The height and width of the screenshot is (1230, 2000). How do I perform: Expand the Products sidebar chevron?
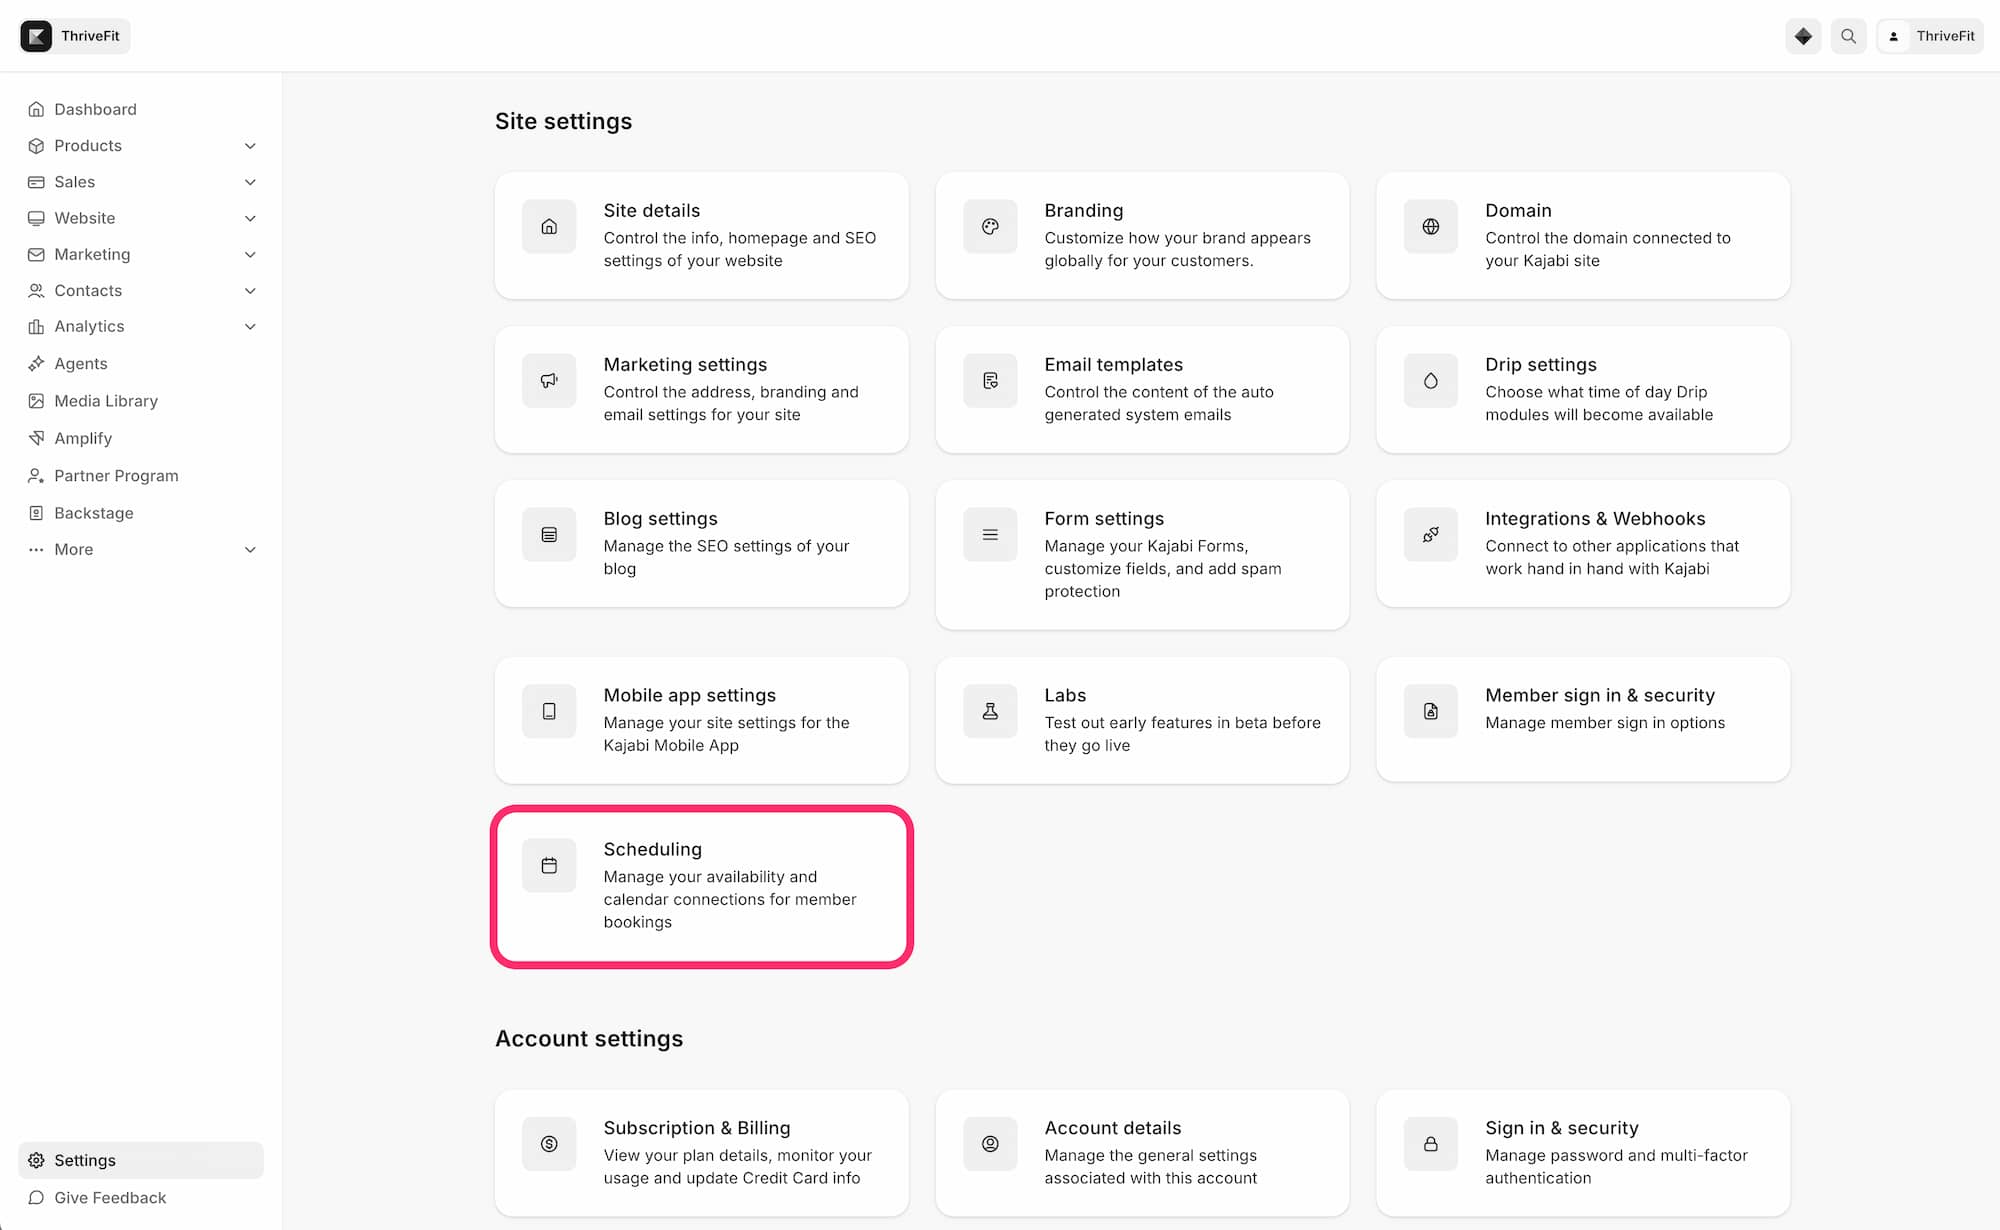[250, 146]
